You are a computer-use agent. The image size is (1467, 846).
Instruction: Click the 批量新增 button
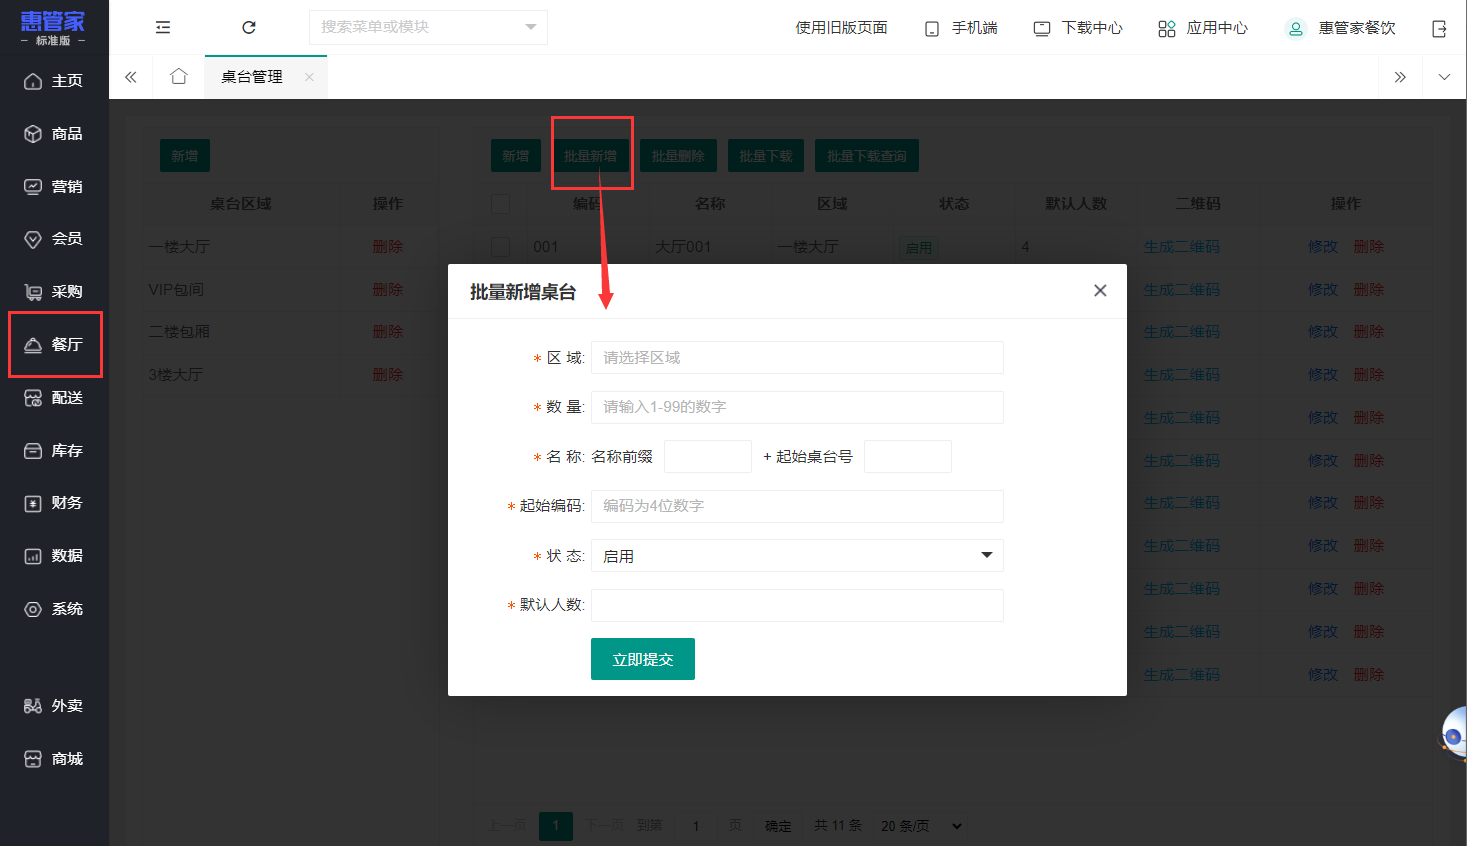point(590,156)
